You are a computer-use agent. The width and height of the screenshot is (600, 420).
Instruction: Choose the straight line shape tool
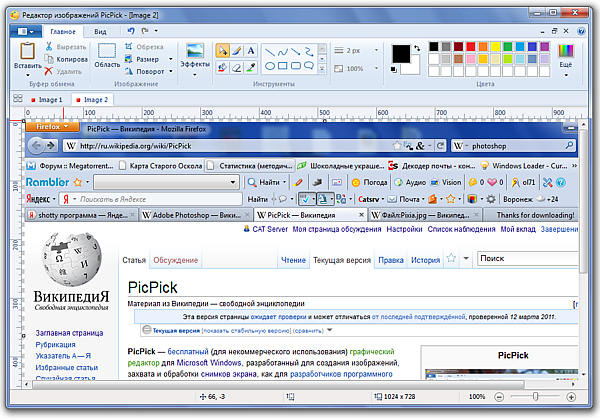coord(270,50)
